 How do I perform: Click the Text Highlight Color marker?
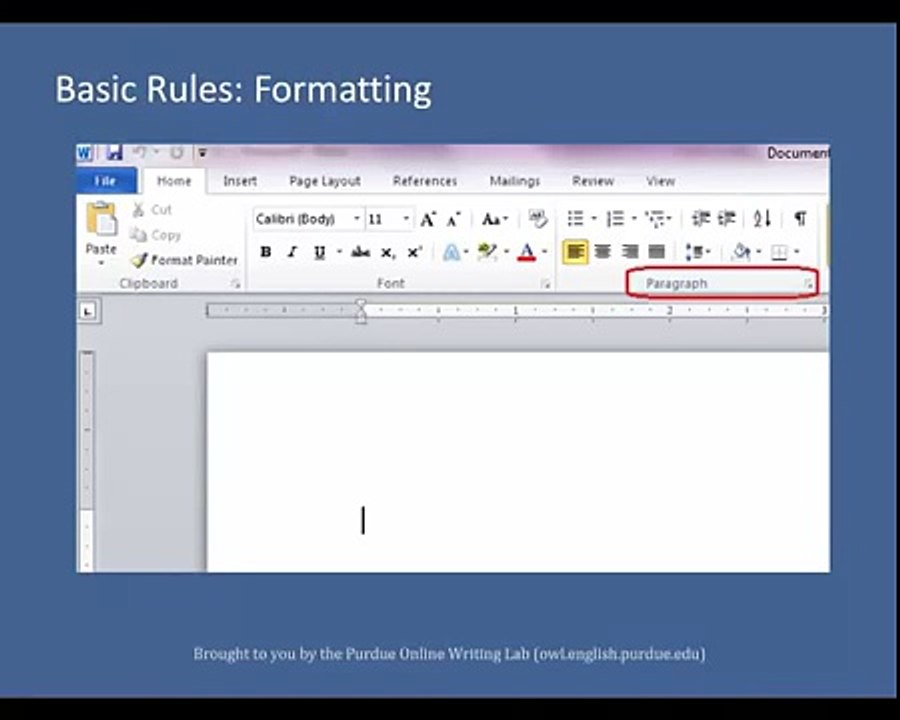click(x=487, y=252)
